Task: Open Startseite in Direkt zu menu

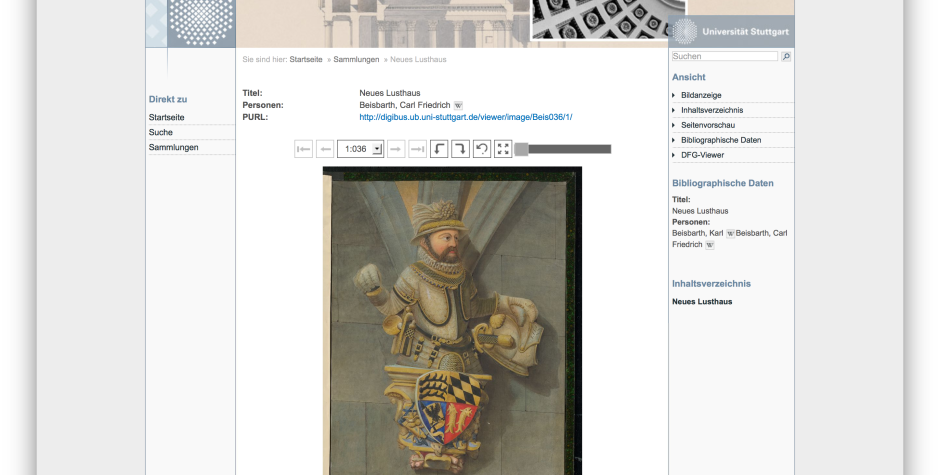Action: [167, 117]
